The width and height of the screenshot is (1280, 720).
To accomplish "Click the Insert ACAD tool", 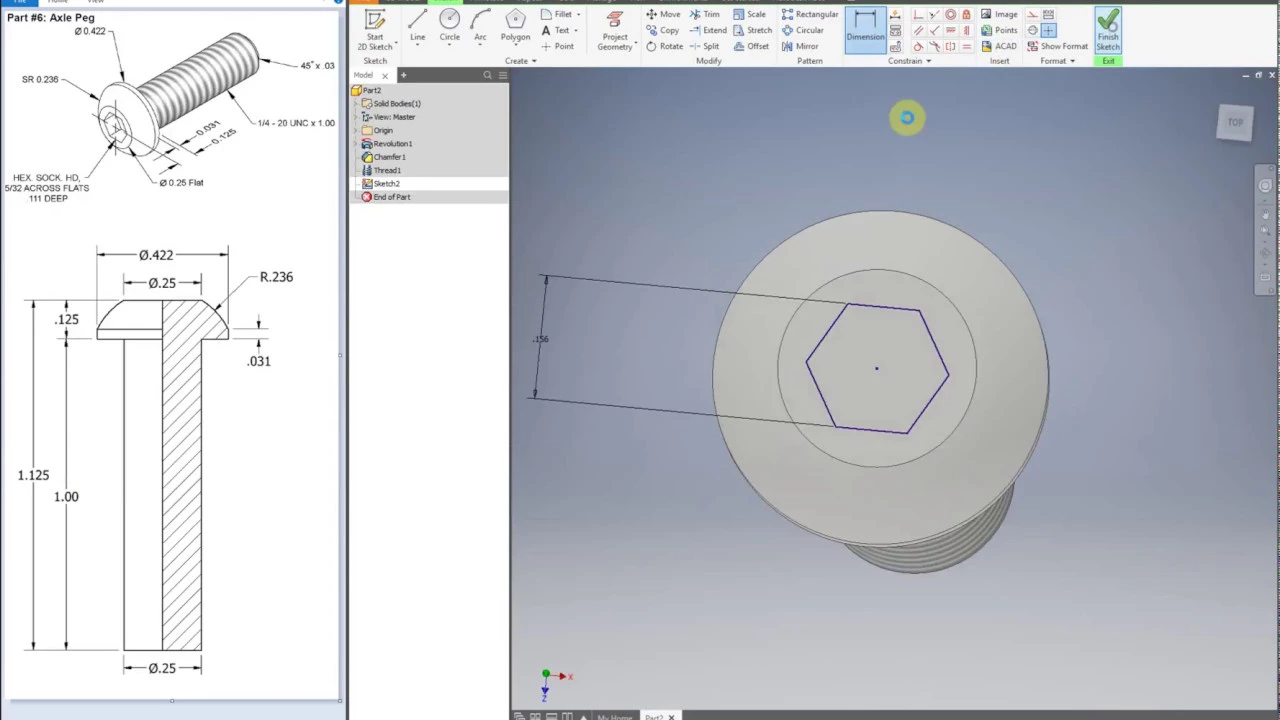I will click(999, 46).
